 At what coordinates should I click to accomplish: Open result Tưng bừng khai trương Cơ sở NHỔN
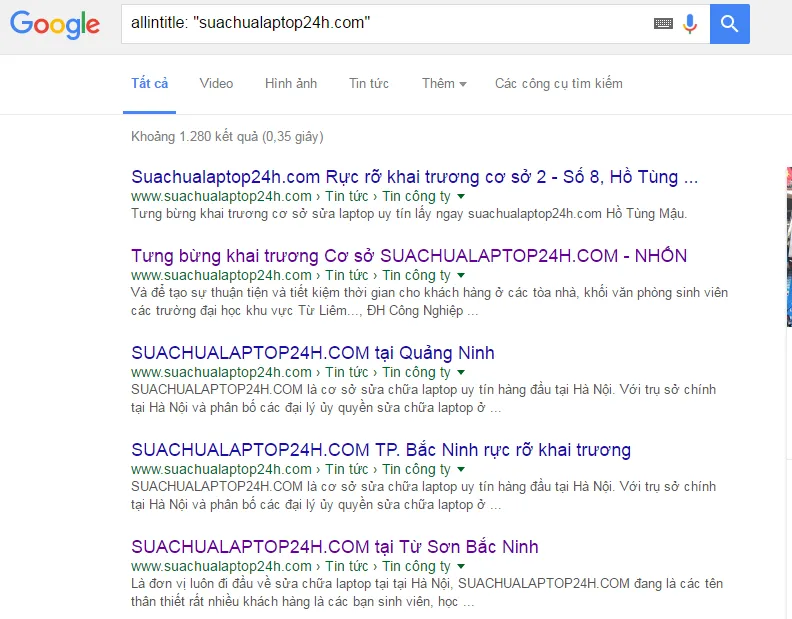tap(409, 256)
